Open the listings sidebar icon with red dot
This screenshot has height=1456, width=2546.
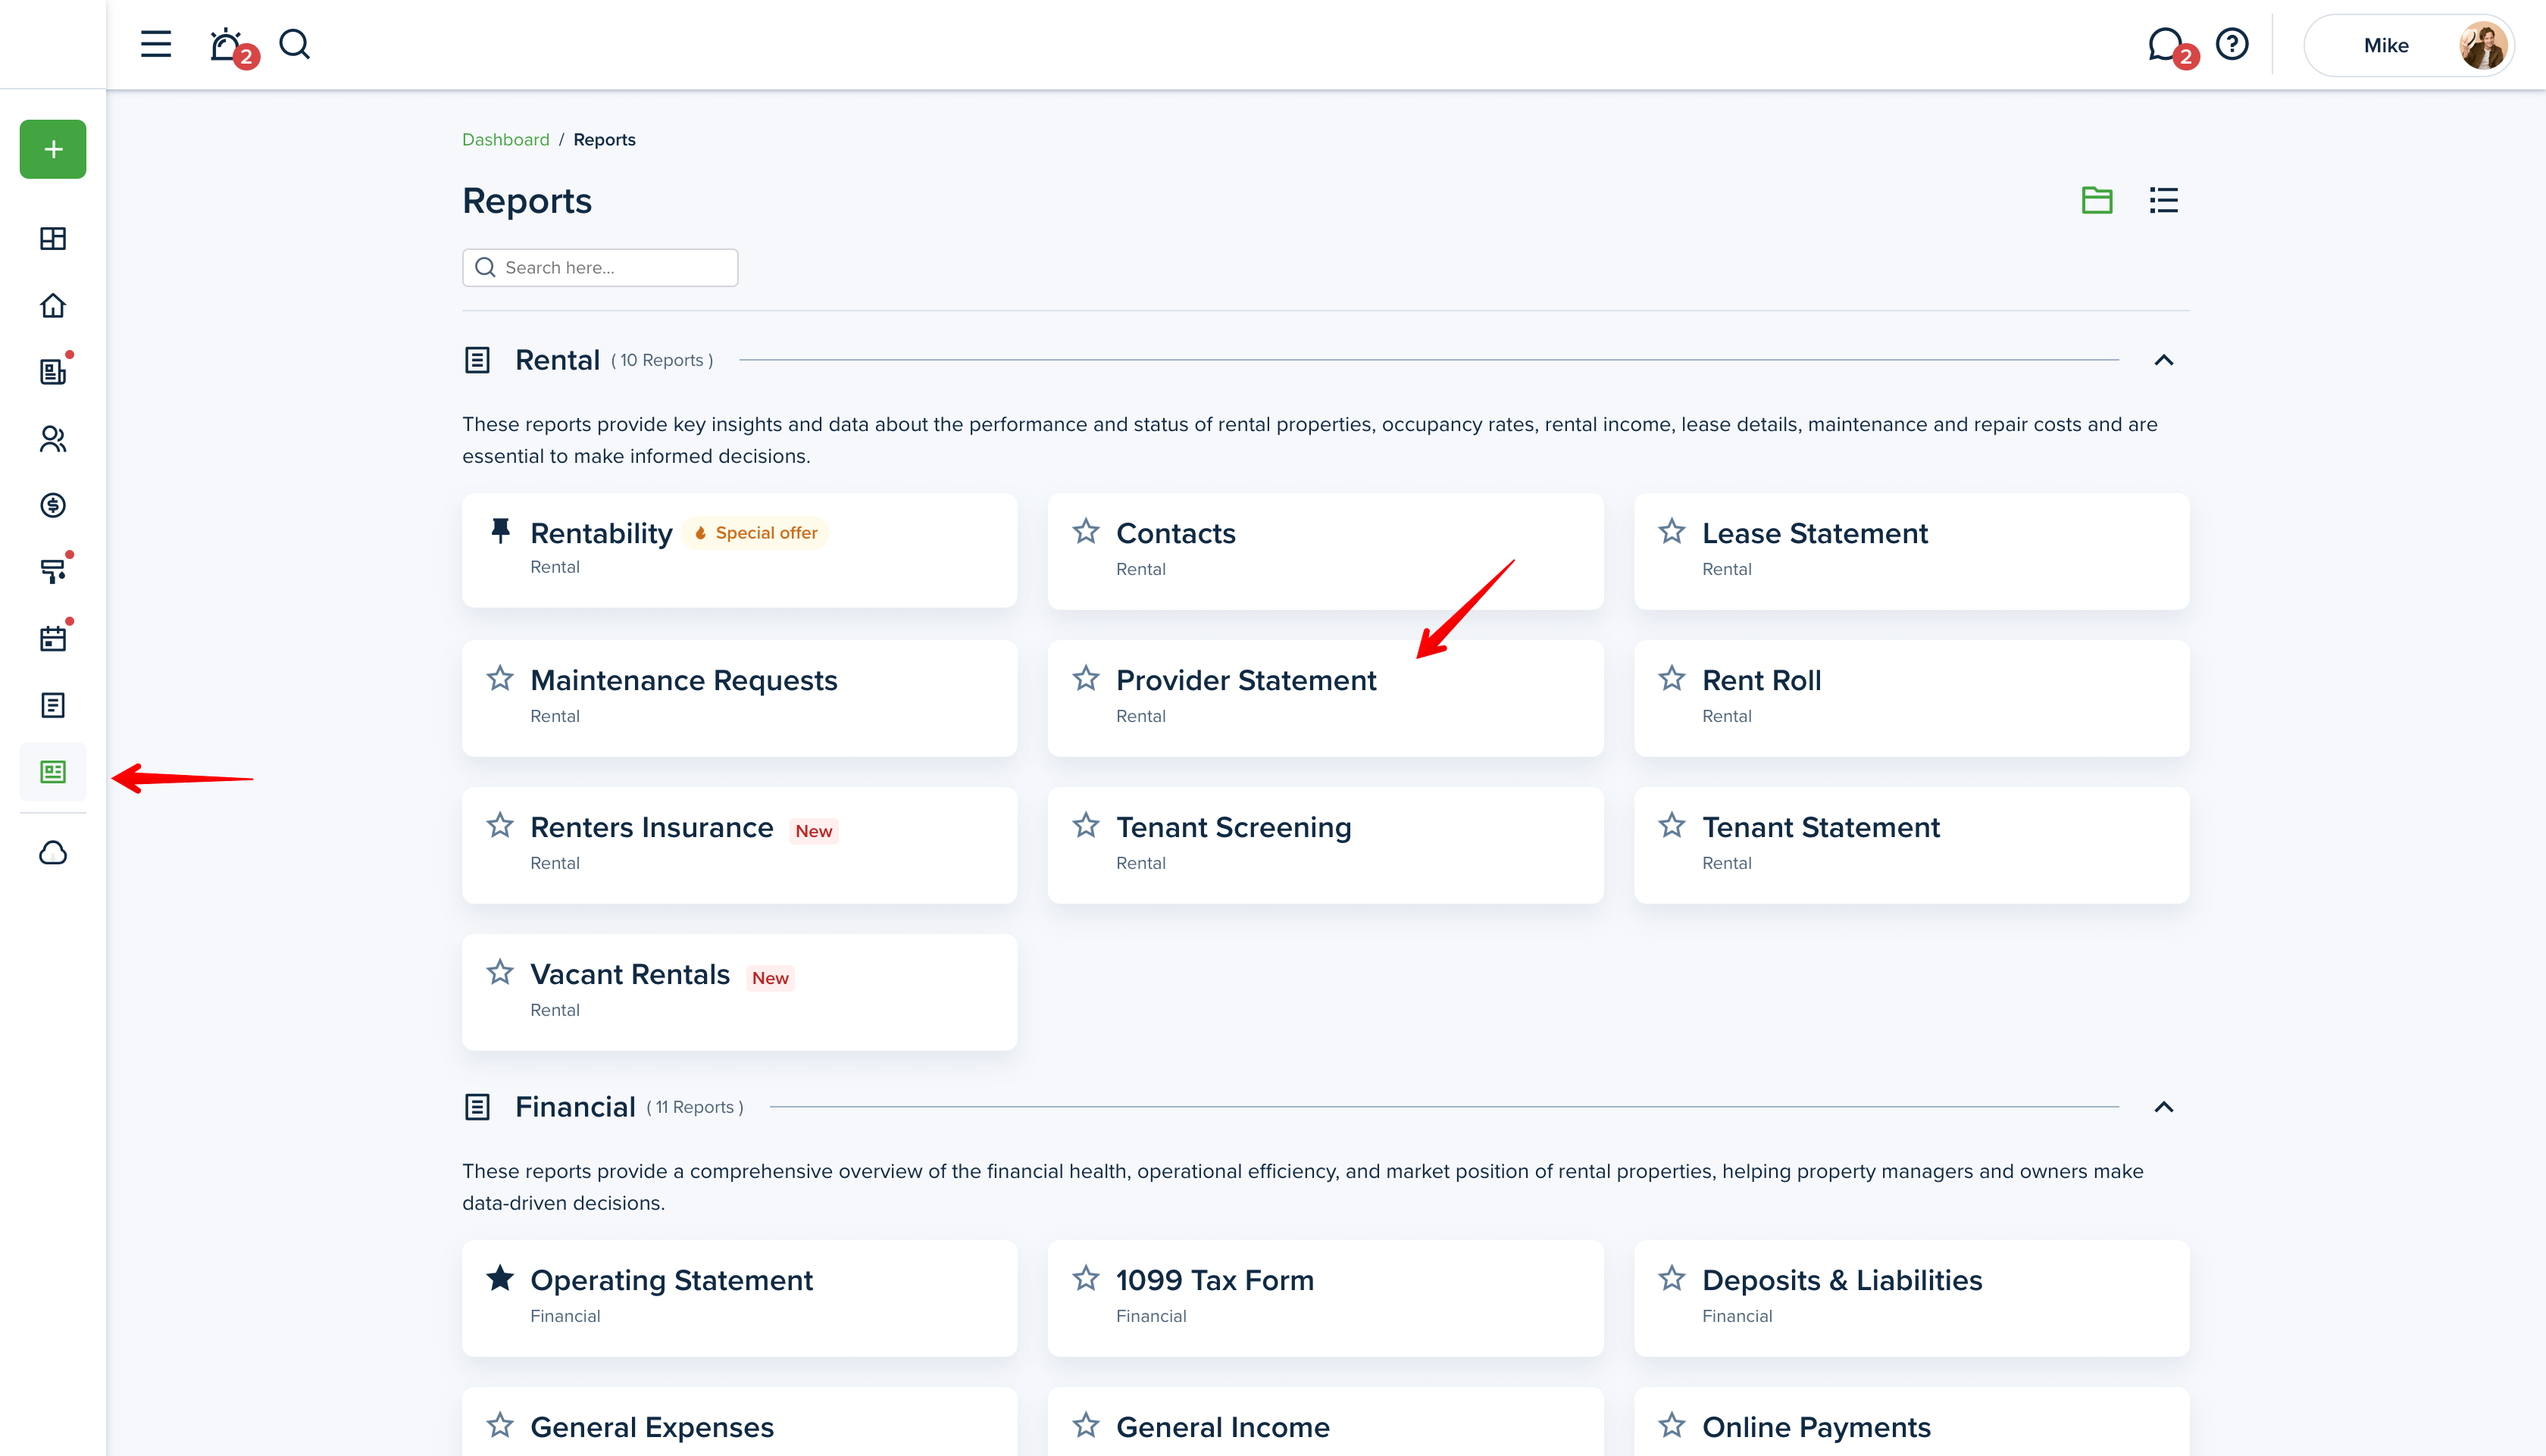[x=53, y=371]
